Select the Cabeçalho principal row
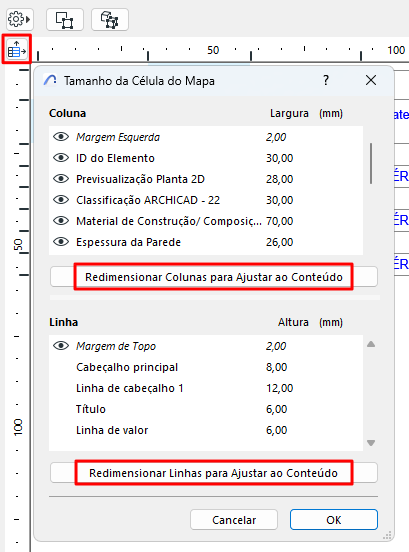This screenshot has height=552, width=409. click(x=206, y=367)
